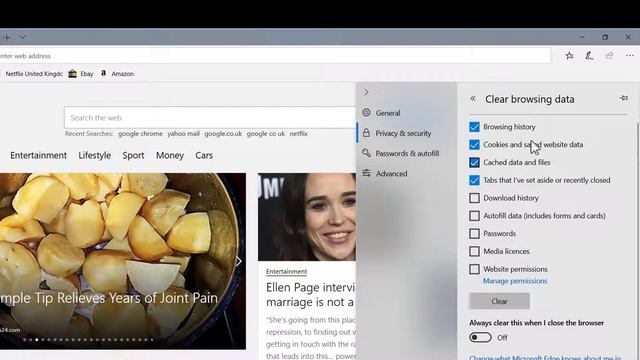This screenshot has height=360, width=640.
Task: Show tab previews chevron
Action: point(22,37)
